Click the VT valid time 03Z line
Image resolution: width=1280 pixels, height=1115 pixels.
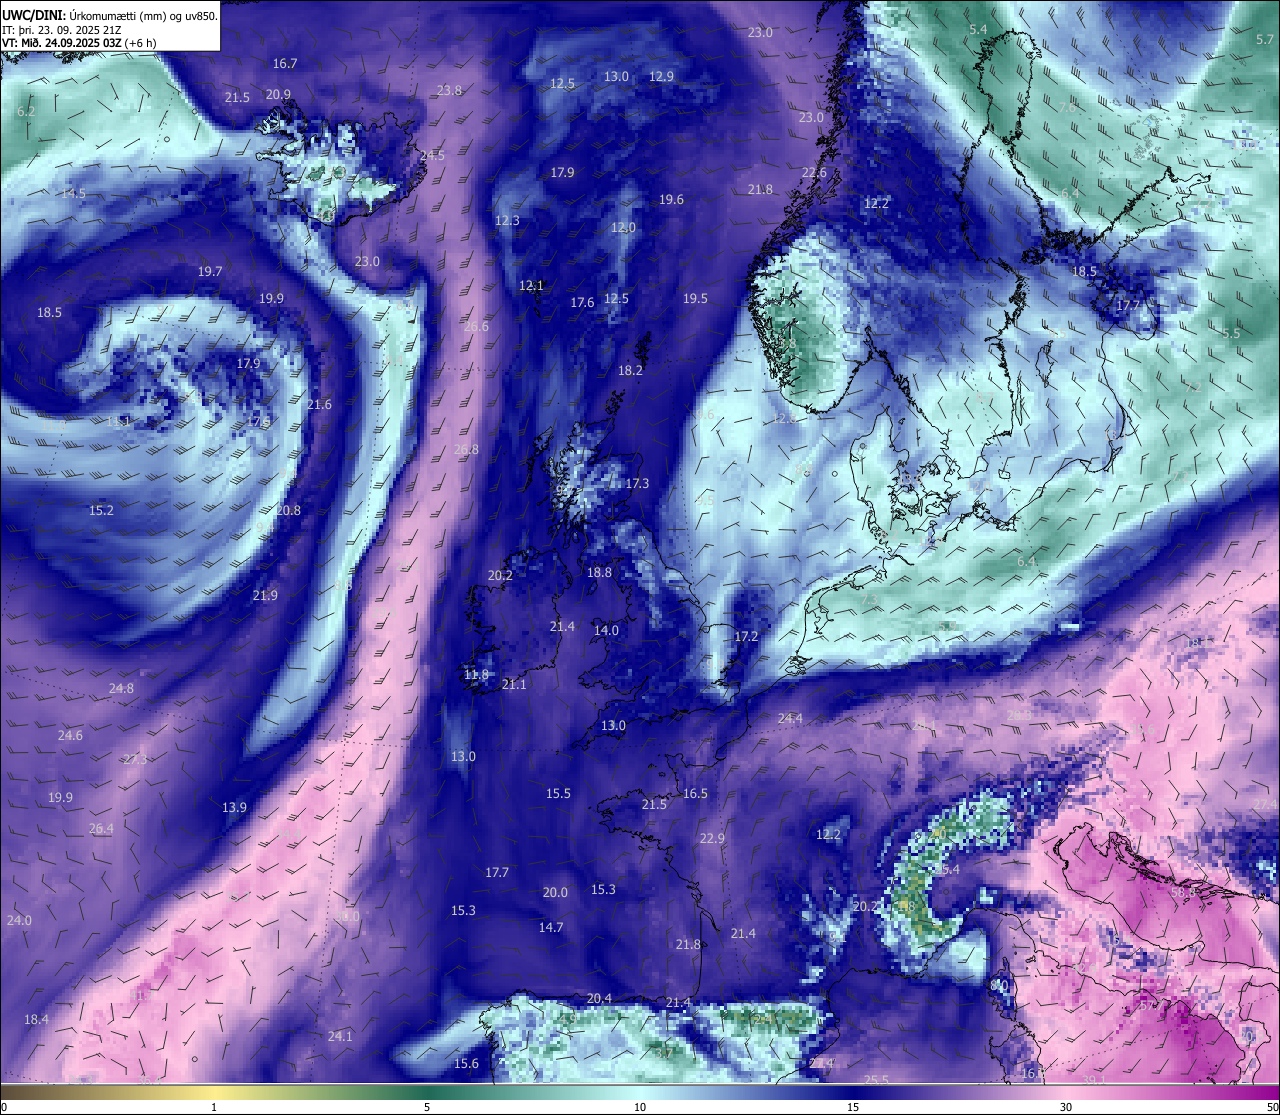(x=79, y=43)
